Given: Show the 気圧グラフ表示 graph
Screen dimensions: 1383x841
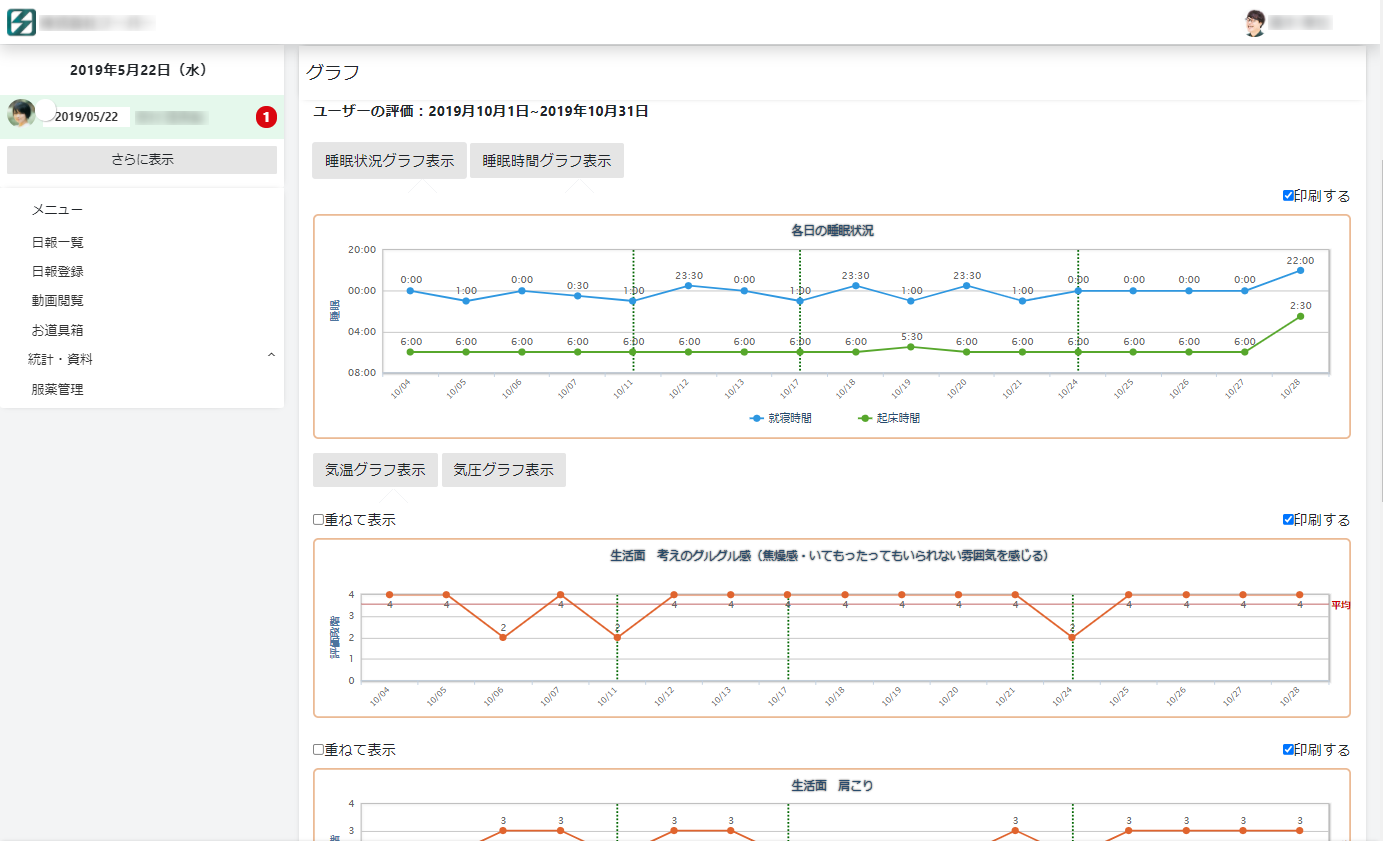Looking at the screenshot, I should 504,470.
